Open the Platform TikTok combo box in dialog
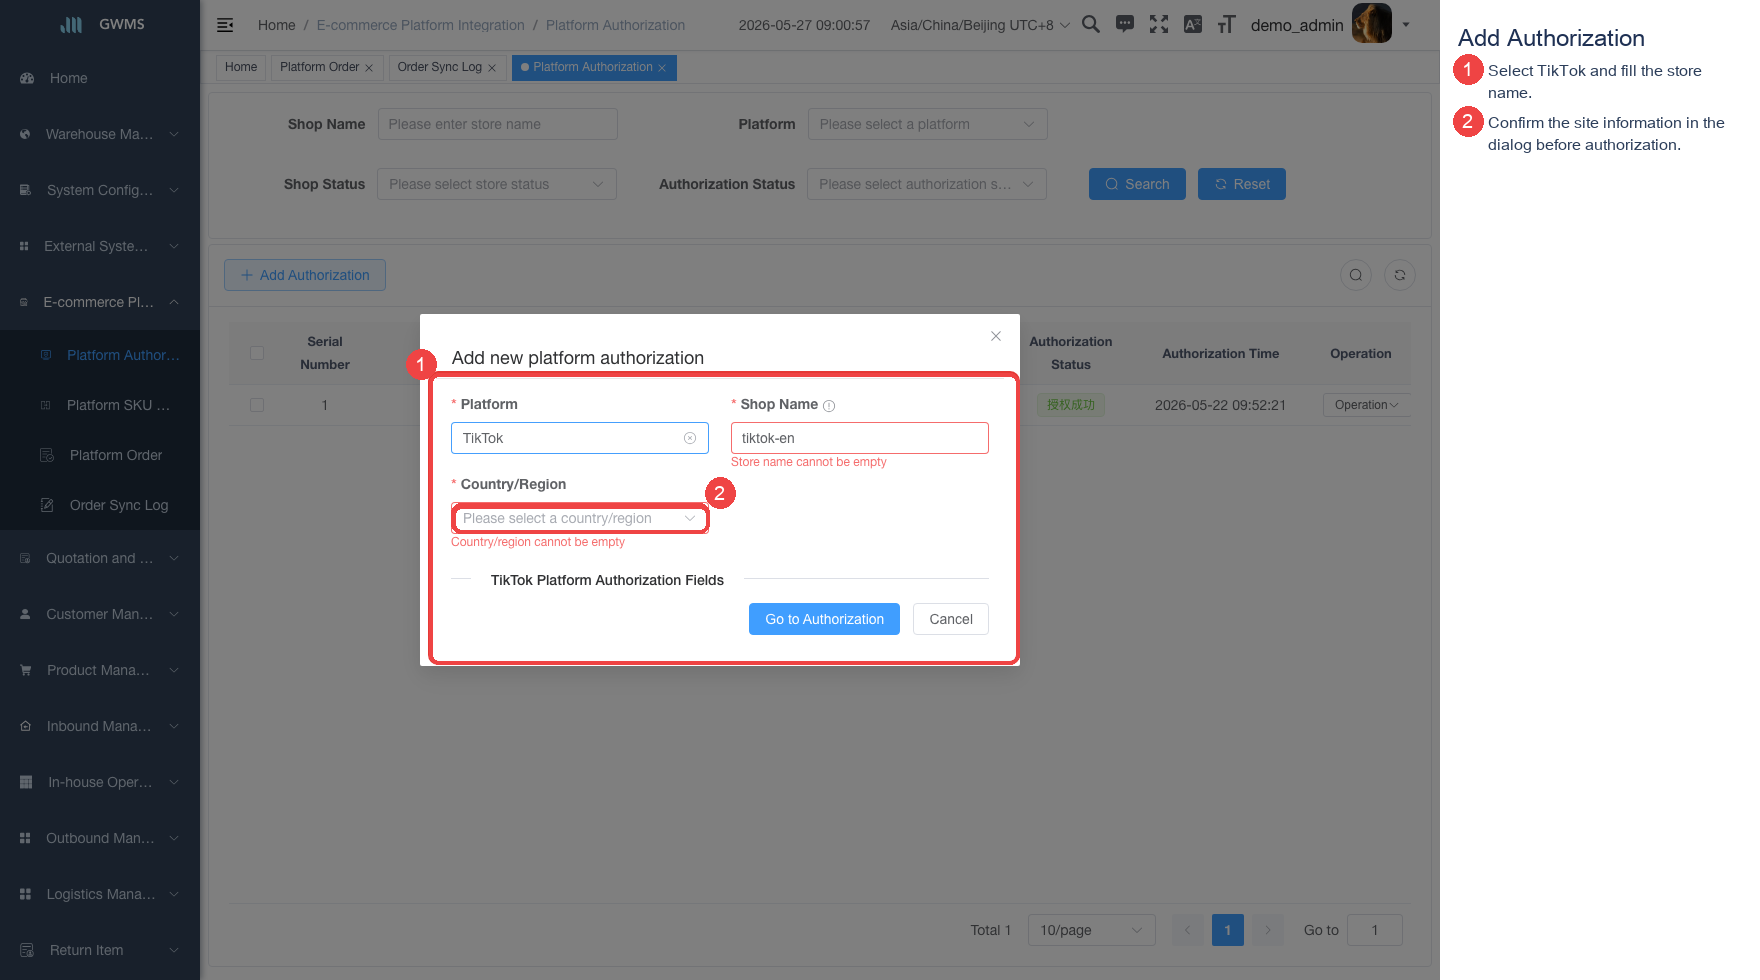Image resolution: width=1760 pixels, height=980 pixels. coord(580,438)
